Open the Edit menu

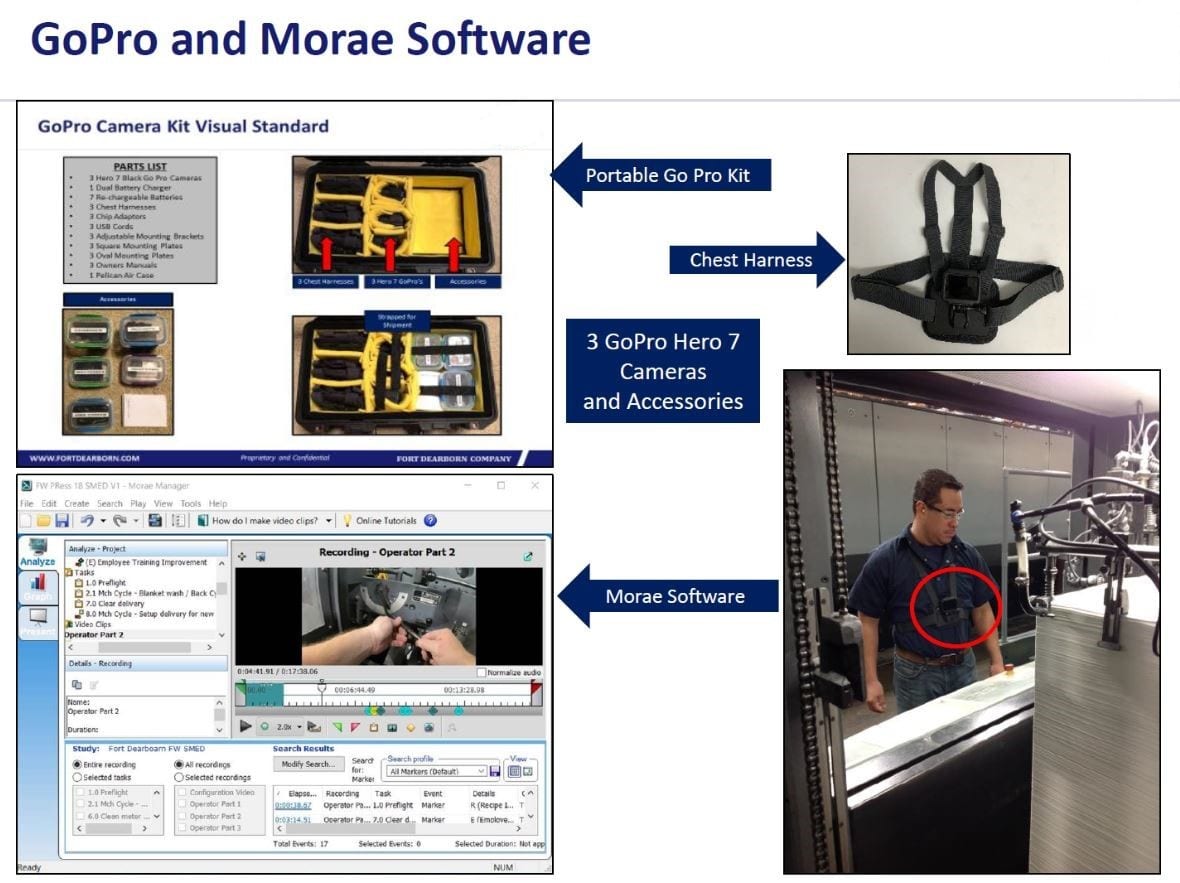point(49,504)
